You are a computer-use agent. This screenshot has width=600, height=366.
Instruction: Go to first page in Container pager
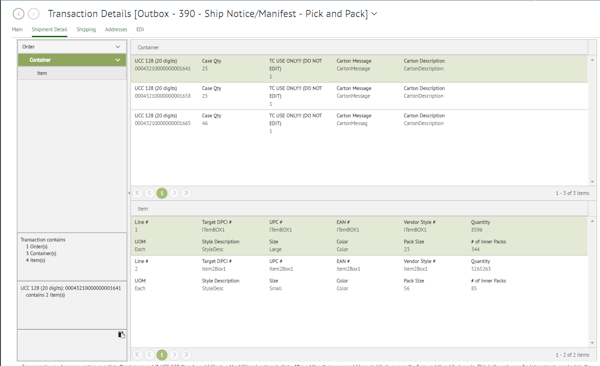137,193
